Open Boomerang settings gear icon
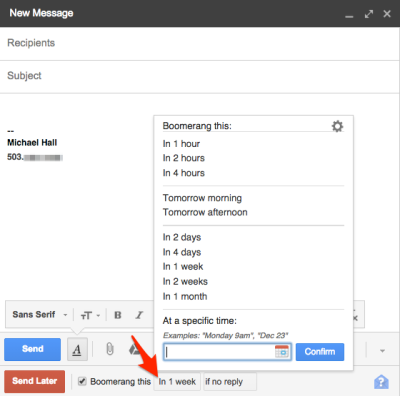 coord(337,126)
